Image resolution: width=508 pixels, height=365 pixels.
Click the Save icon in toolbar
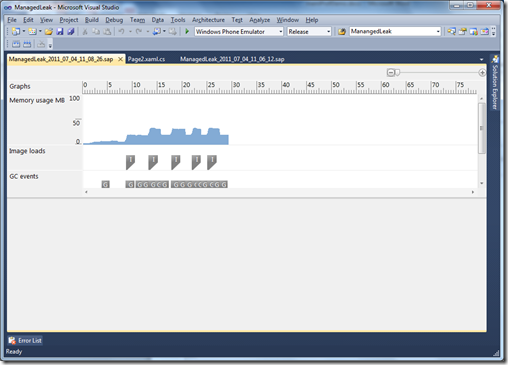tap(60, 32)
